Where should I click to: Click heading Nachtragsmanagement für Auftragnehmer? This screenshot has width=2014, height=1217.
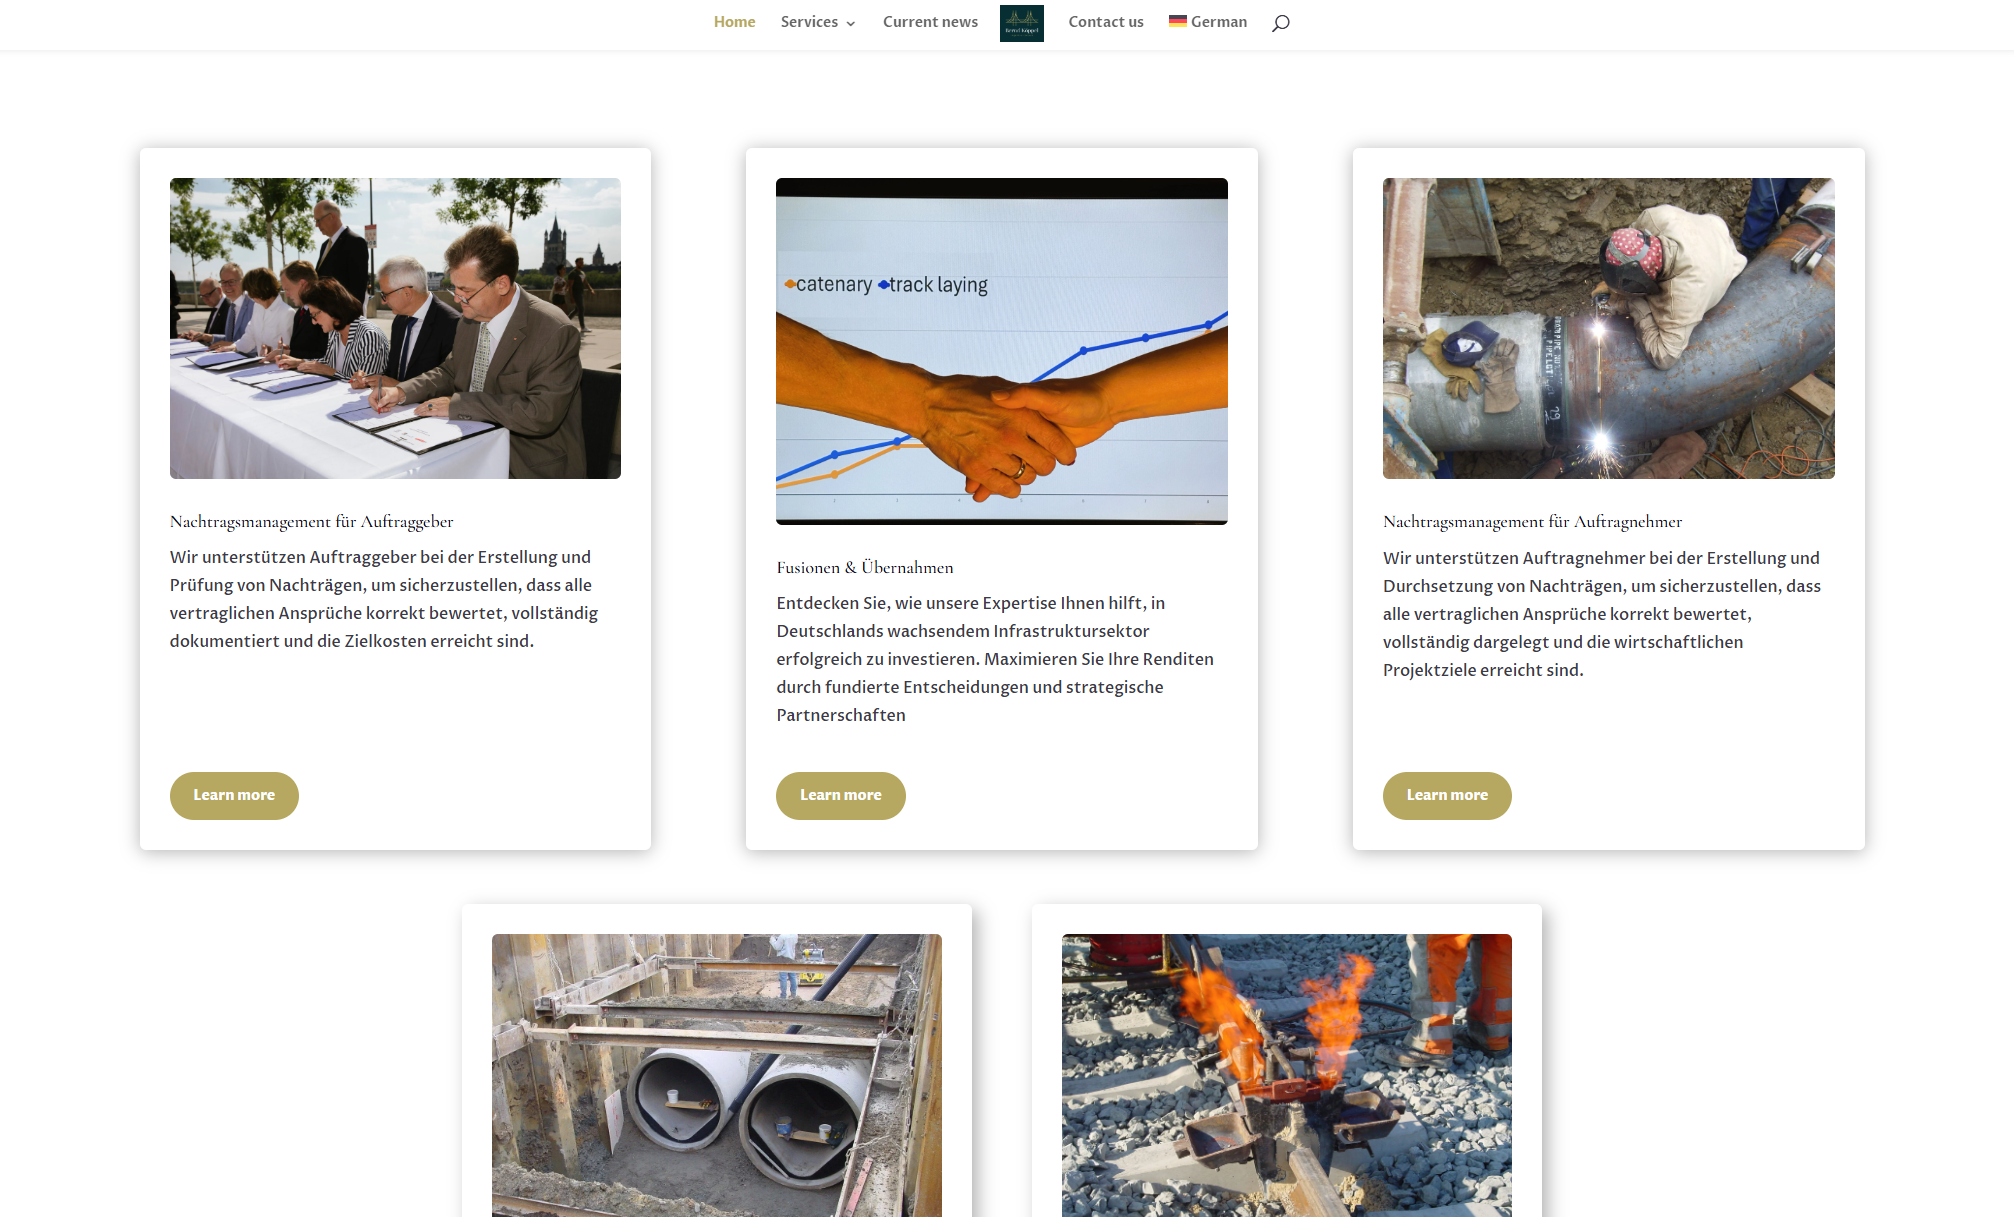(x=1532, y=522)
